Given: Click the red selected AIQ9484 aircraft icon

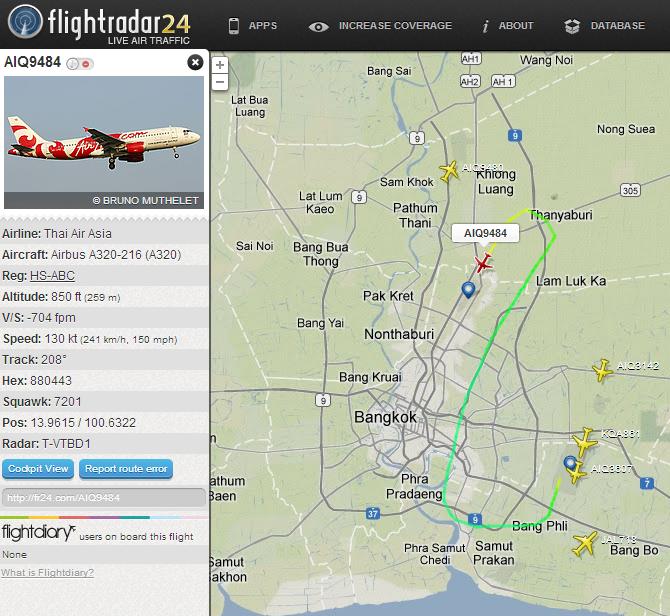Looking at the screenshot, I should (x=483, y=263).
